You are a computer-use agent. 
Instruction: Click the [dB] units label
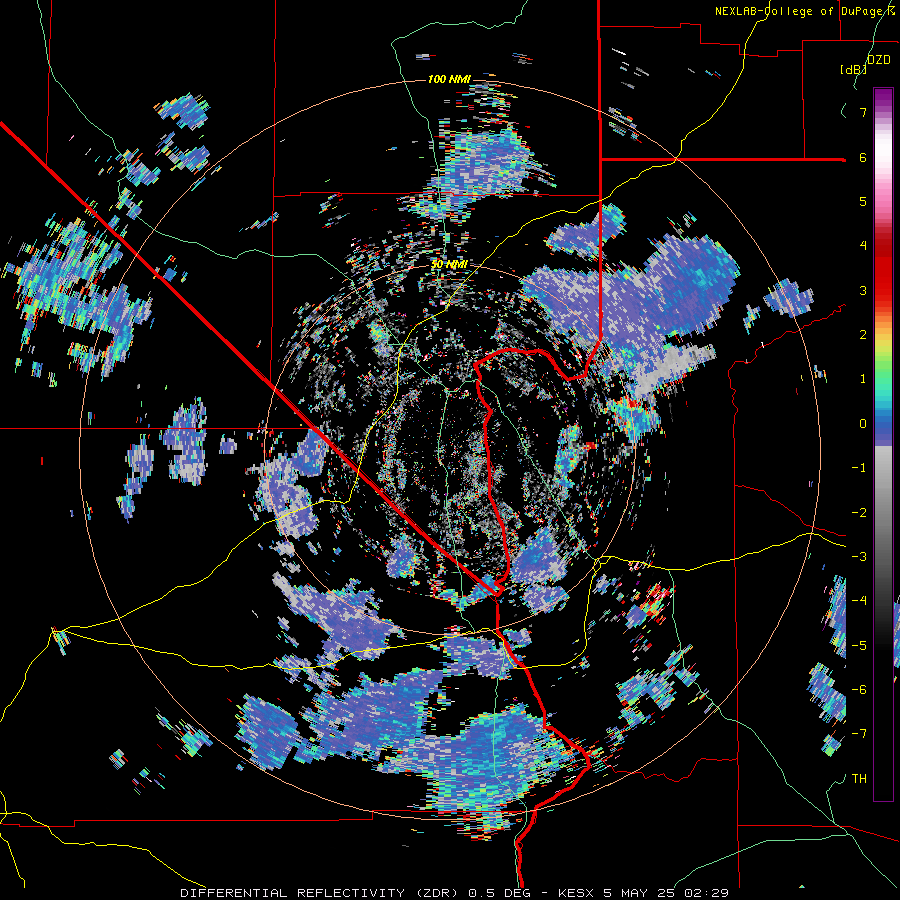click(x=854, y=69)
